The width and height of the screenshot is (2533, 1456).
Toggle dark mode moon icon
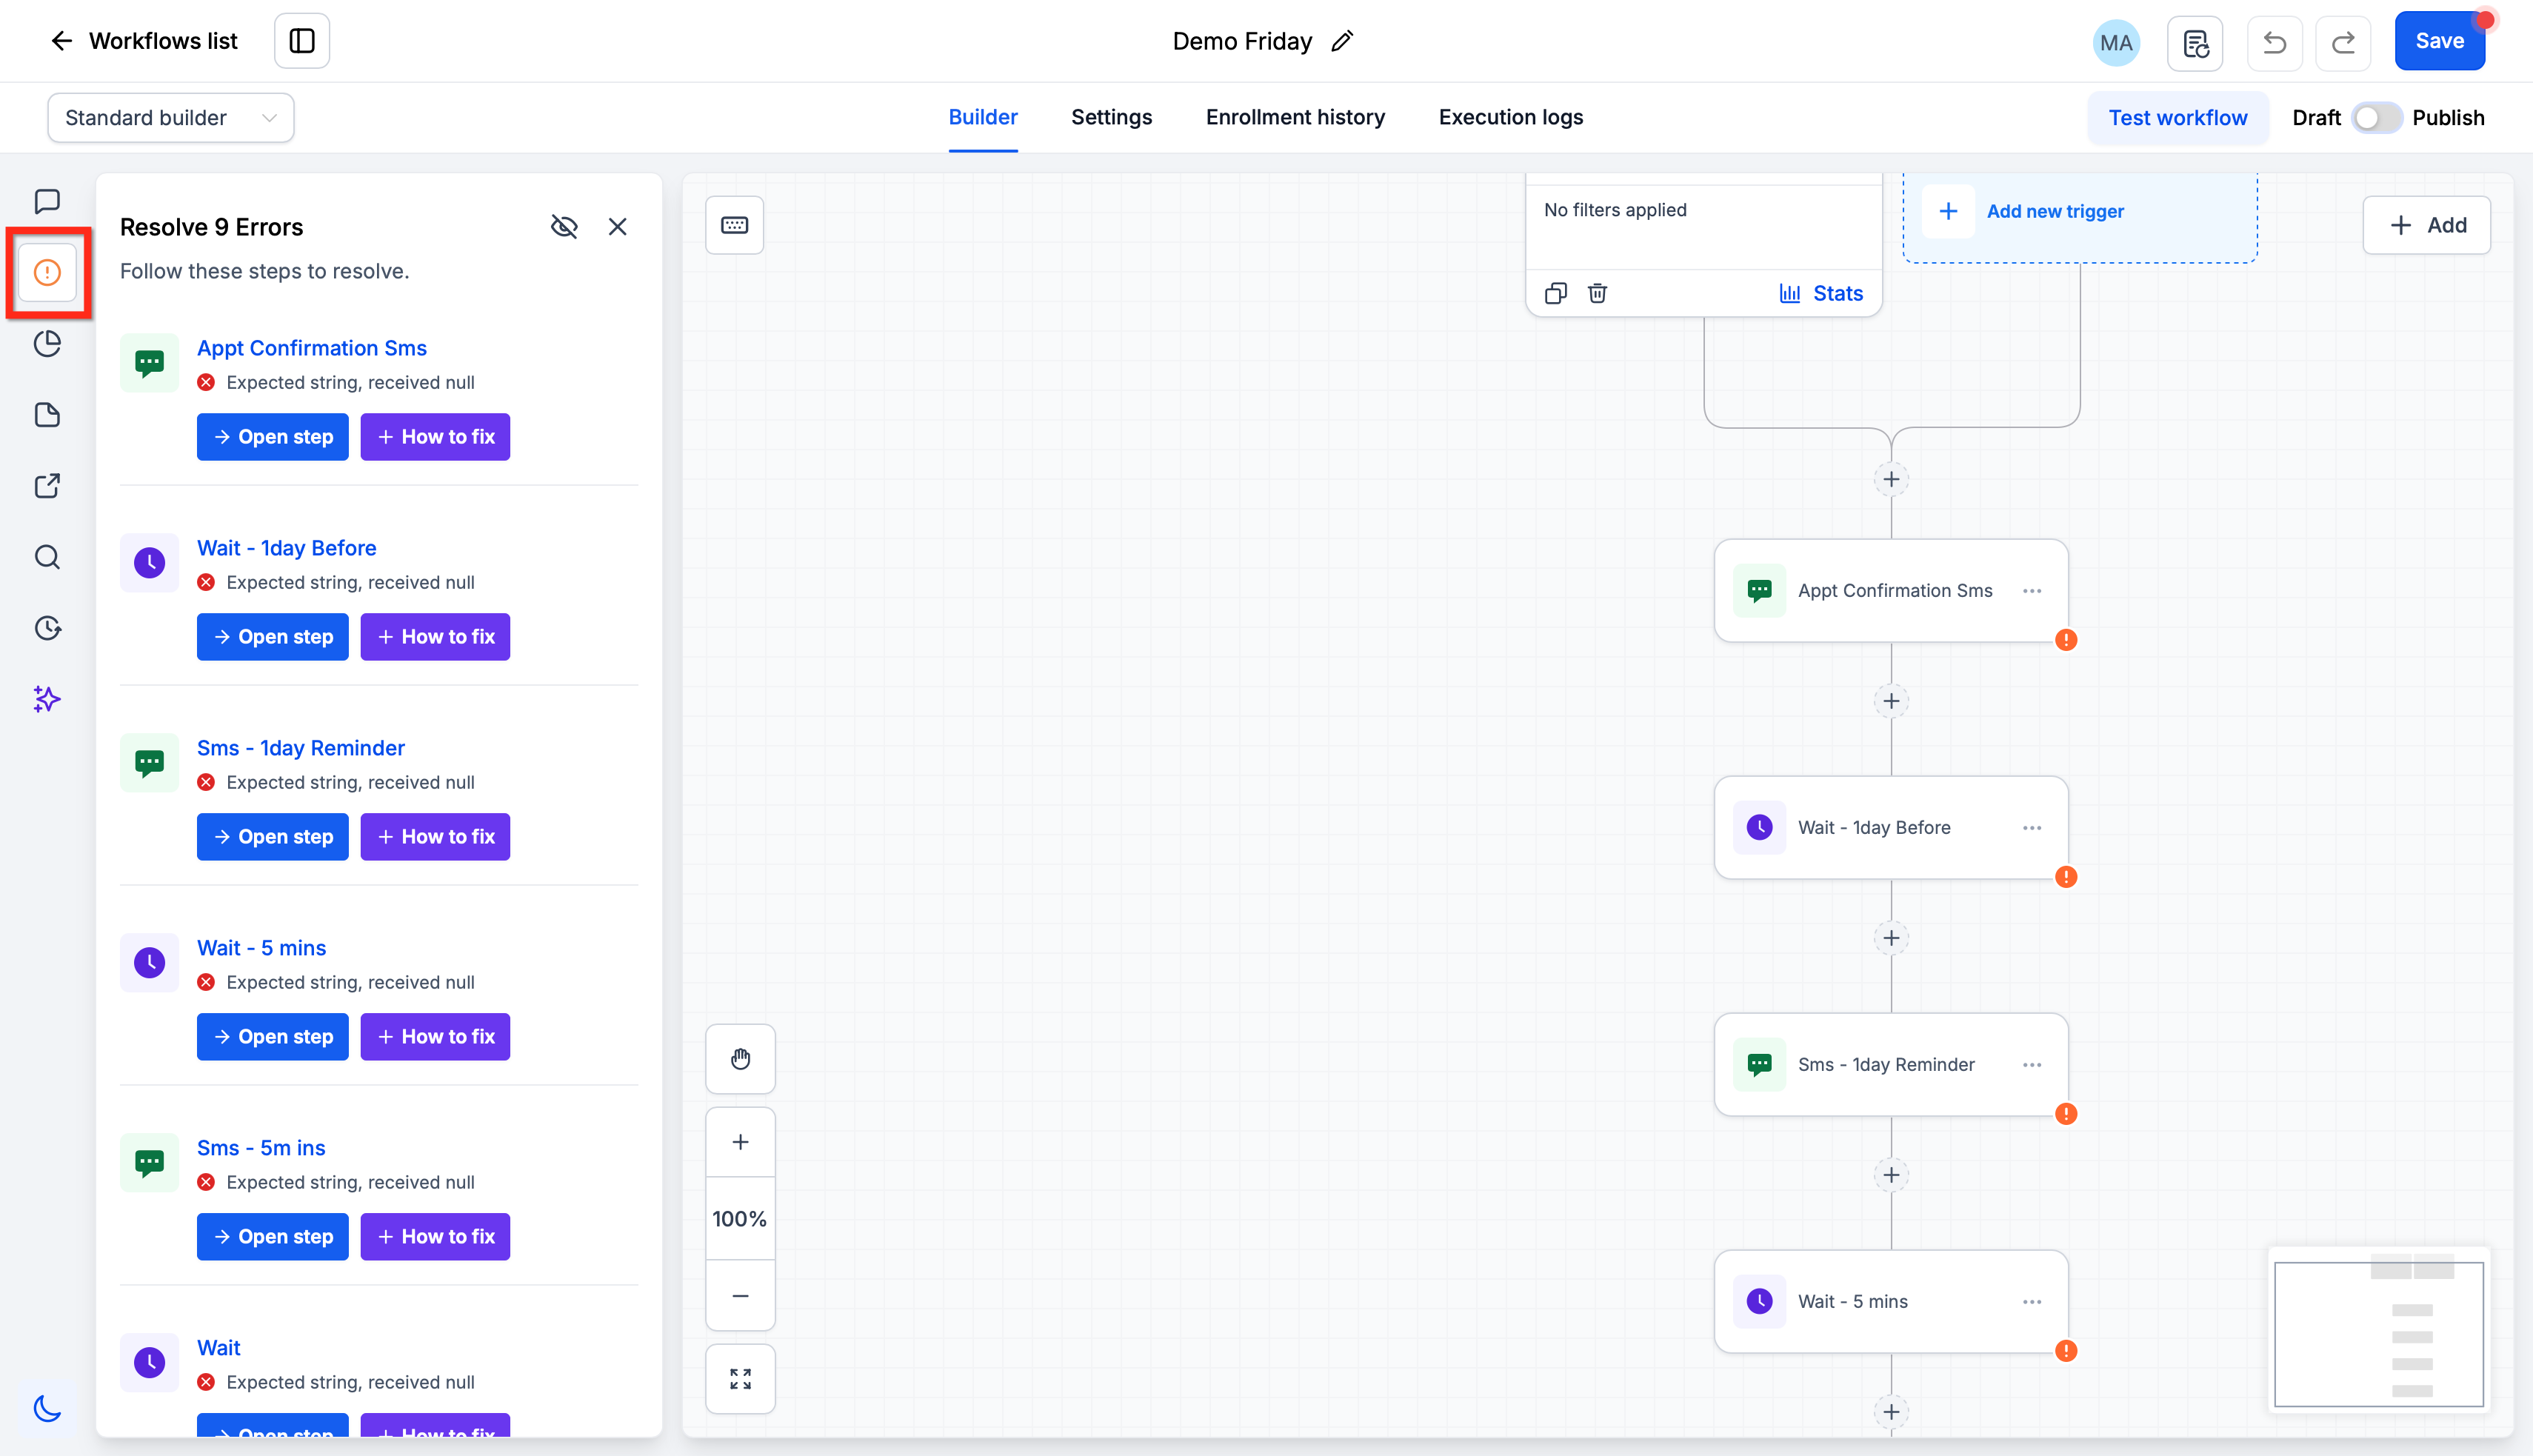pos(47,1408)
